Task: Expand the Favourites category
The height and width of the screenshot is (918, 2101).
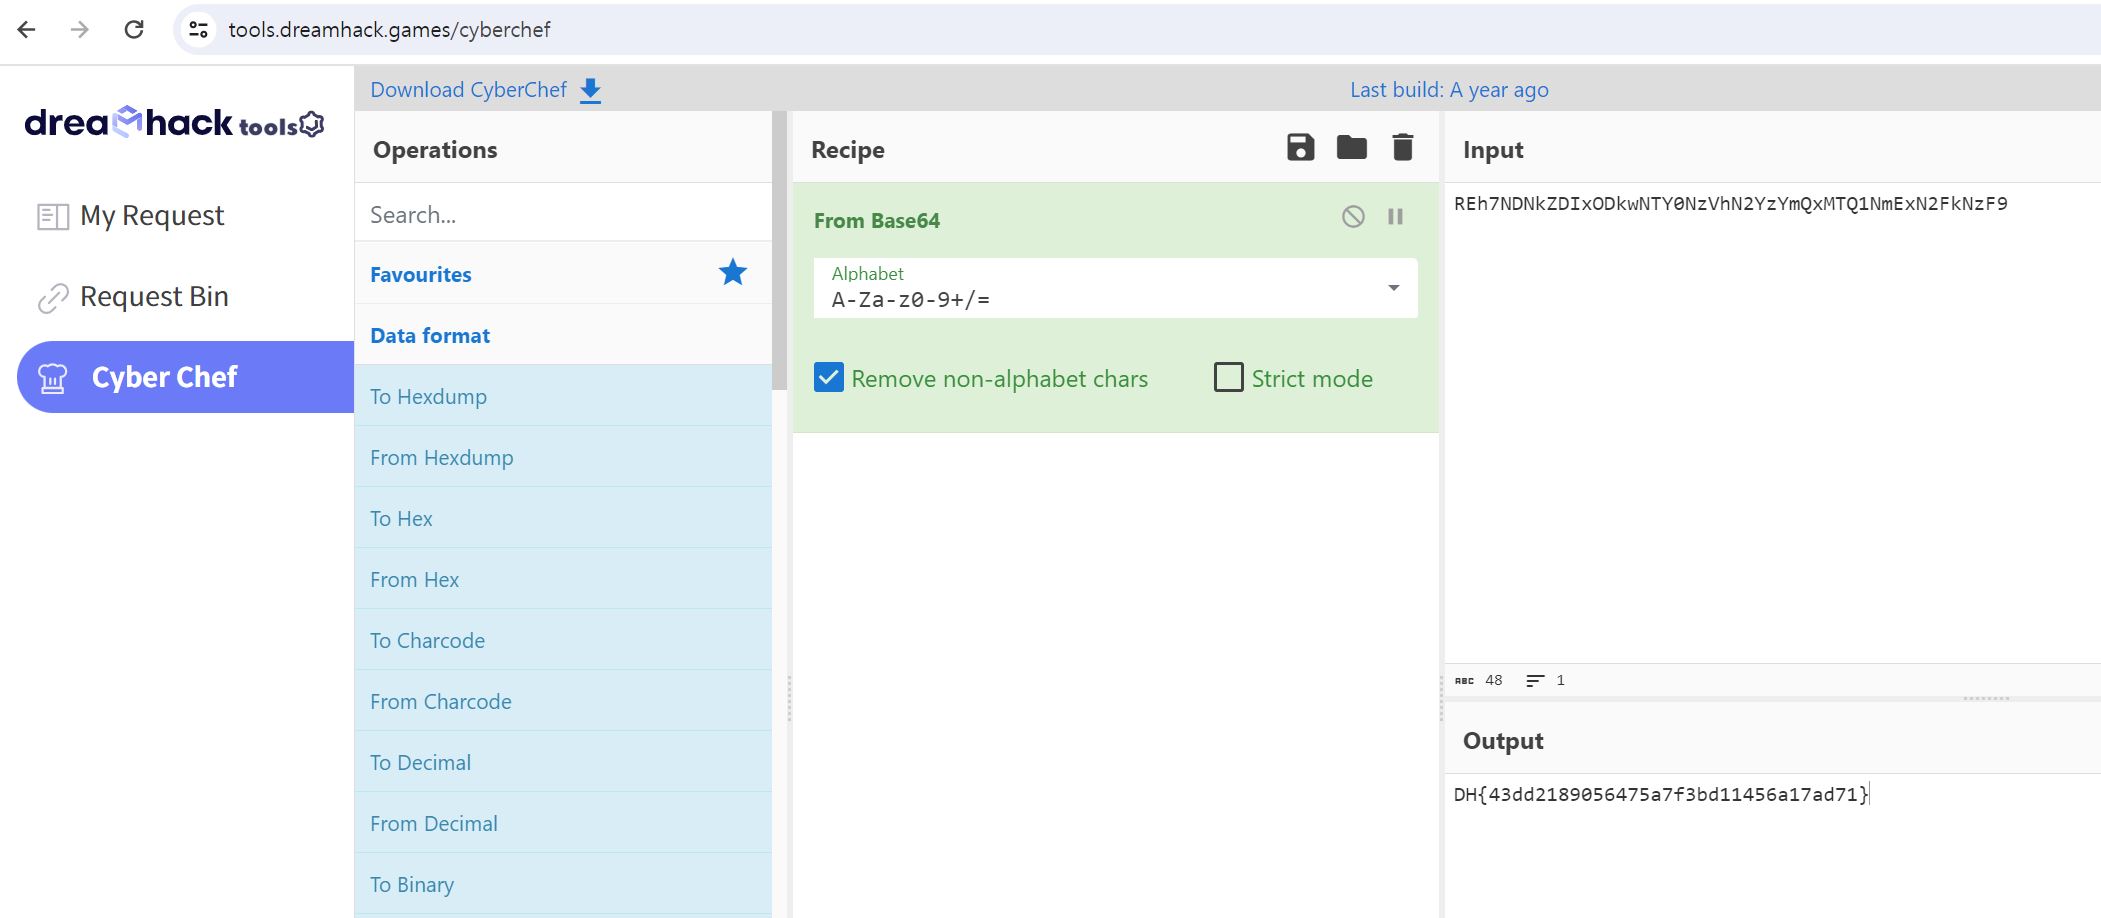Action: 421,275
